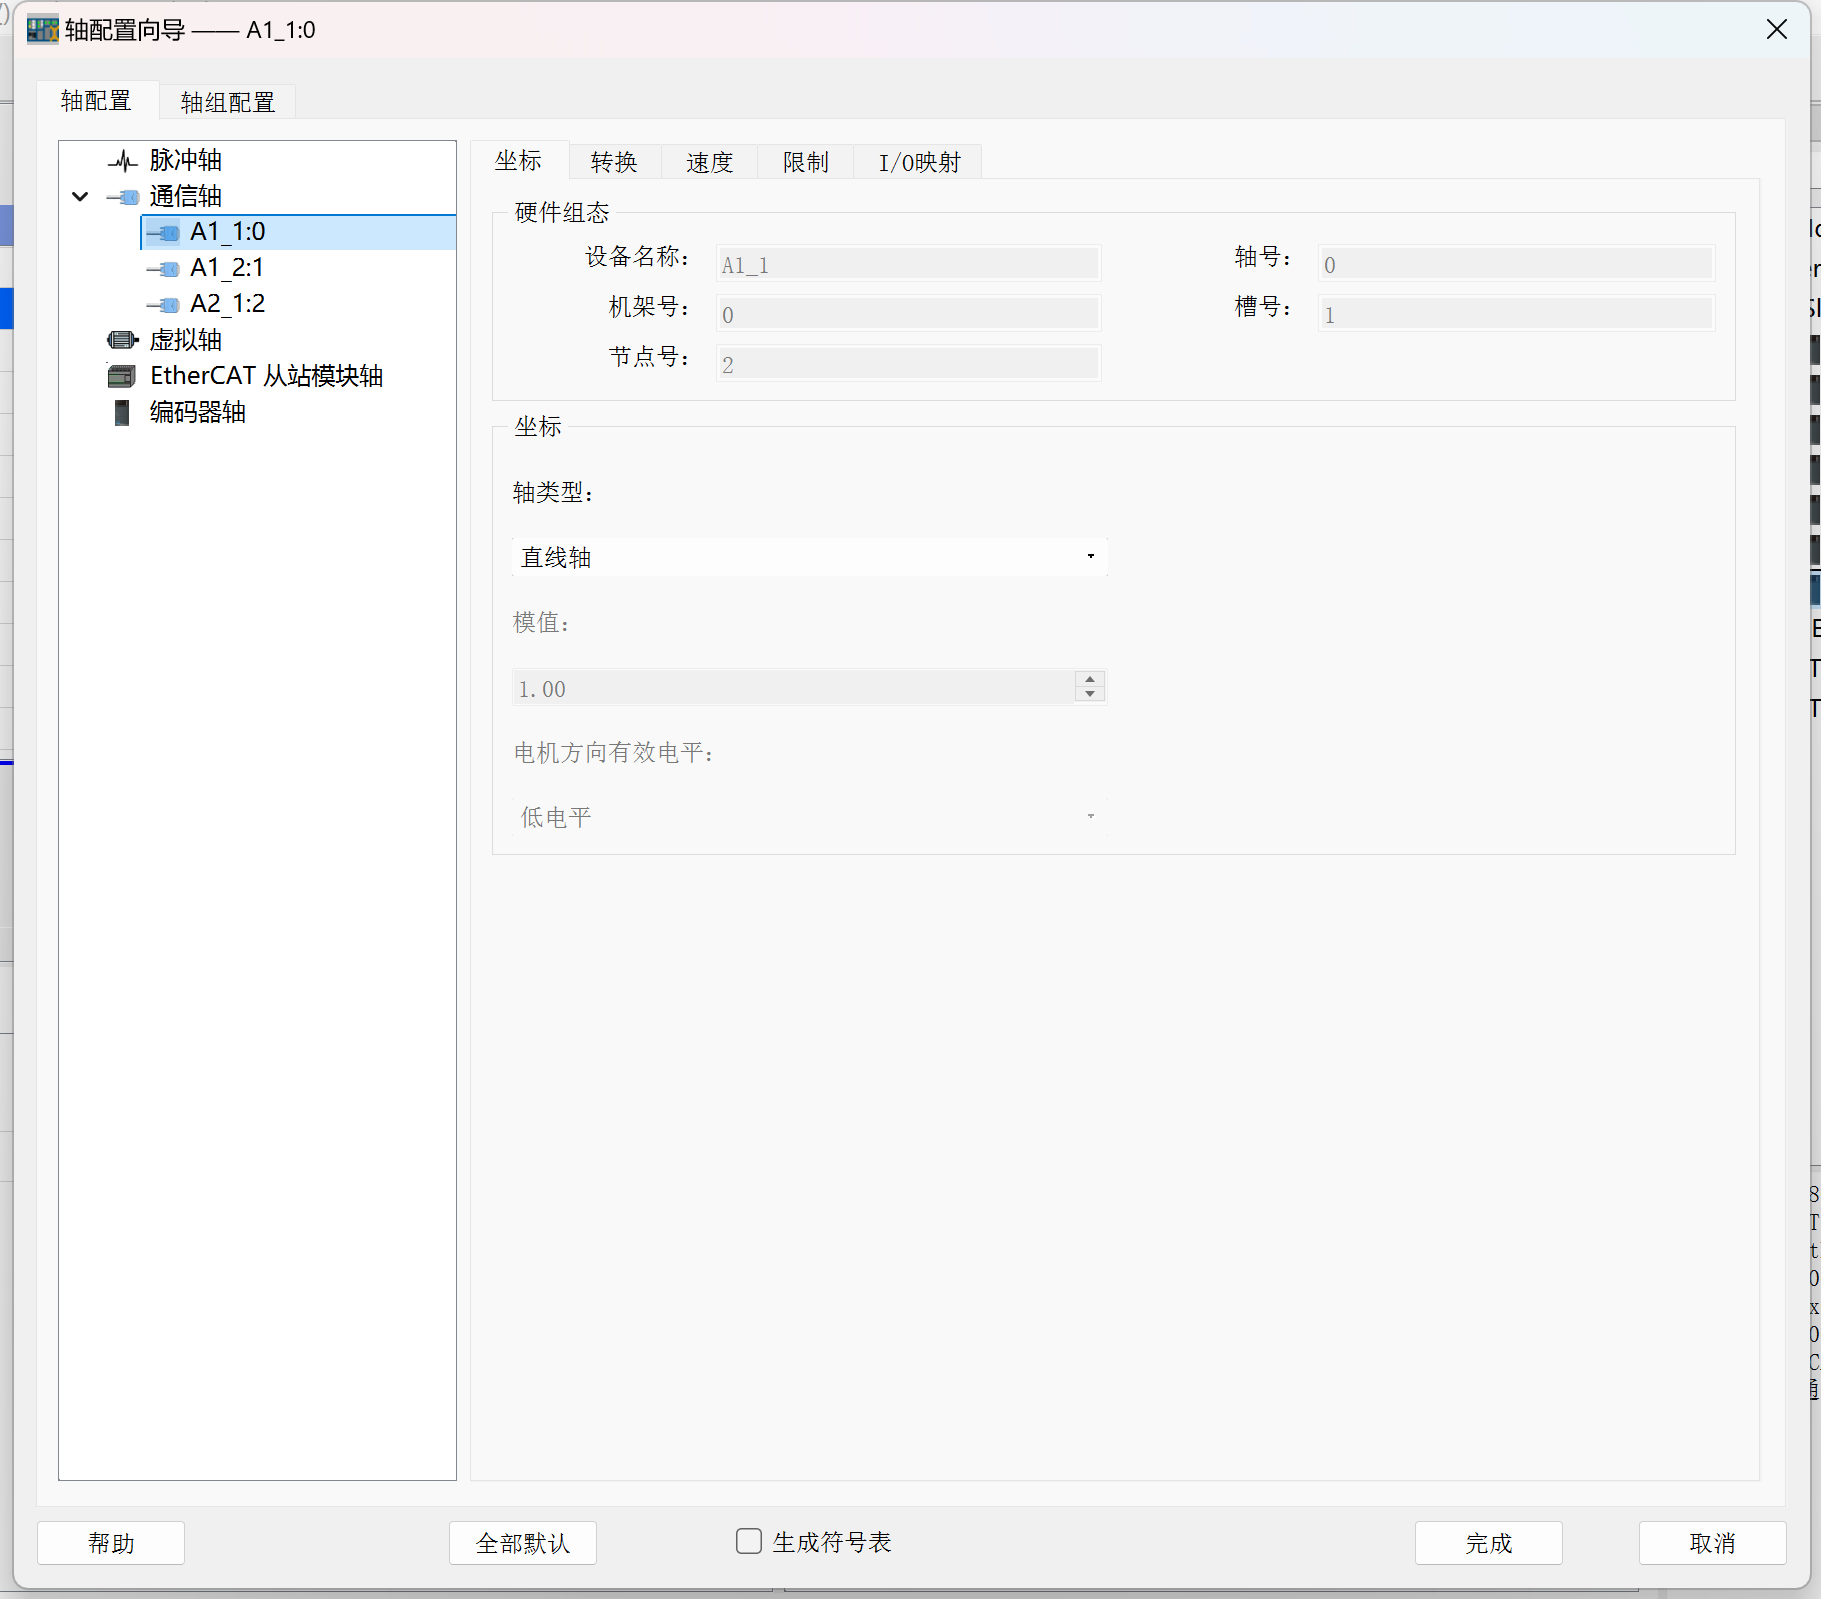The width and height of the screenshot is (1821, 1599).
Task: Click the 电机方向有效电平 label
Action: (x=614, y=753)
